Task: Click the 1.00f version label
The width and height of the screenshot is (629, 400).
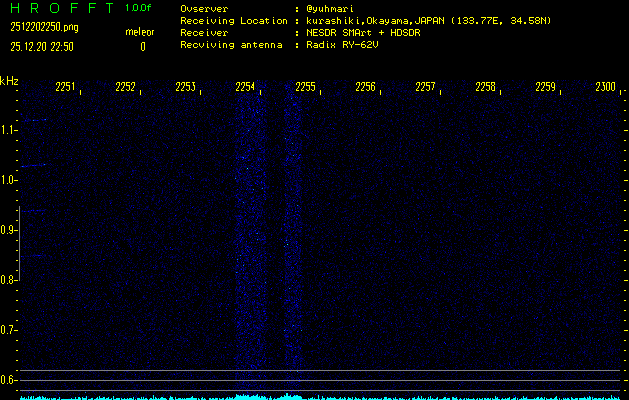Action: click(140, 8)
